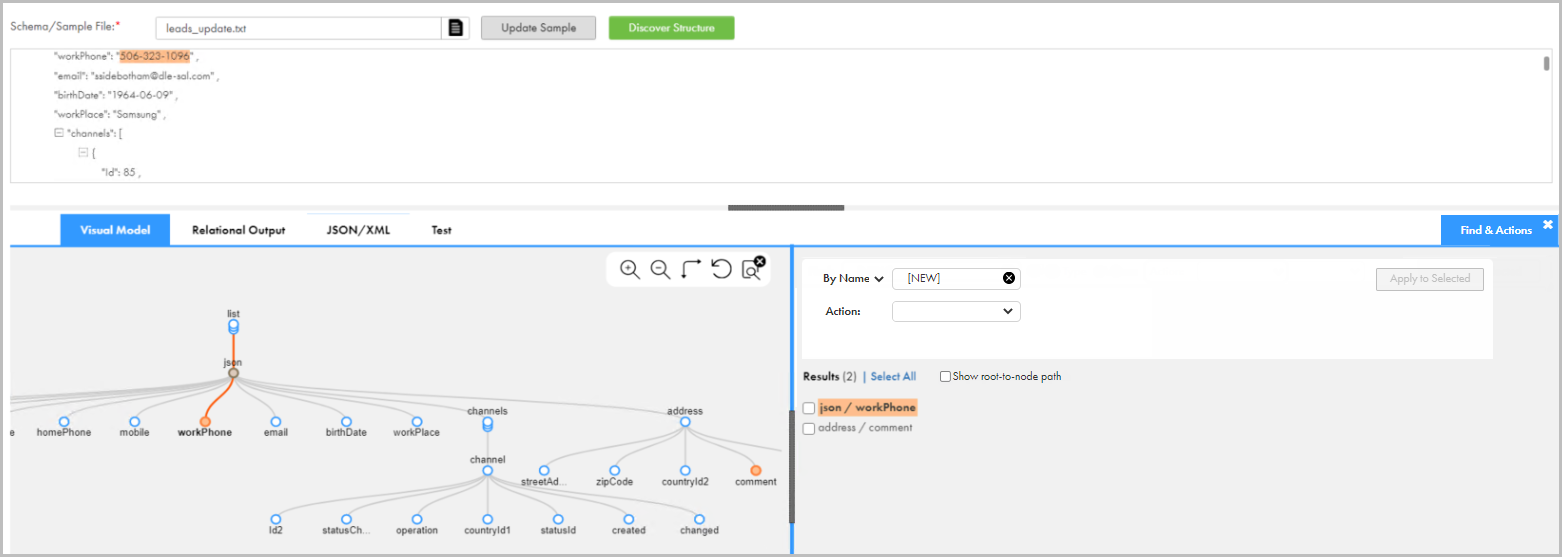Select the homePhone node
The width and height of the screenshot is (1562, 557).
click(63, 422)
